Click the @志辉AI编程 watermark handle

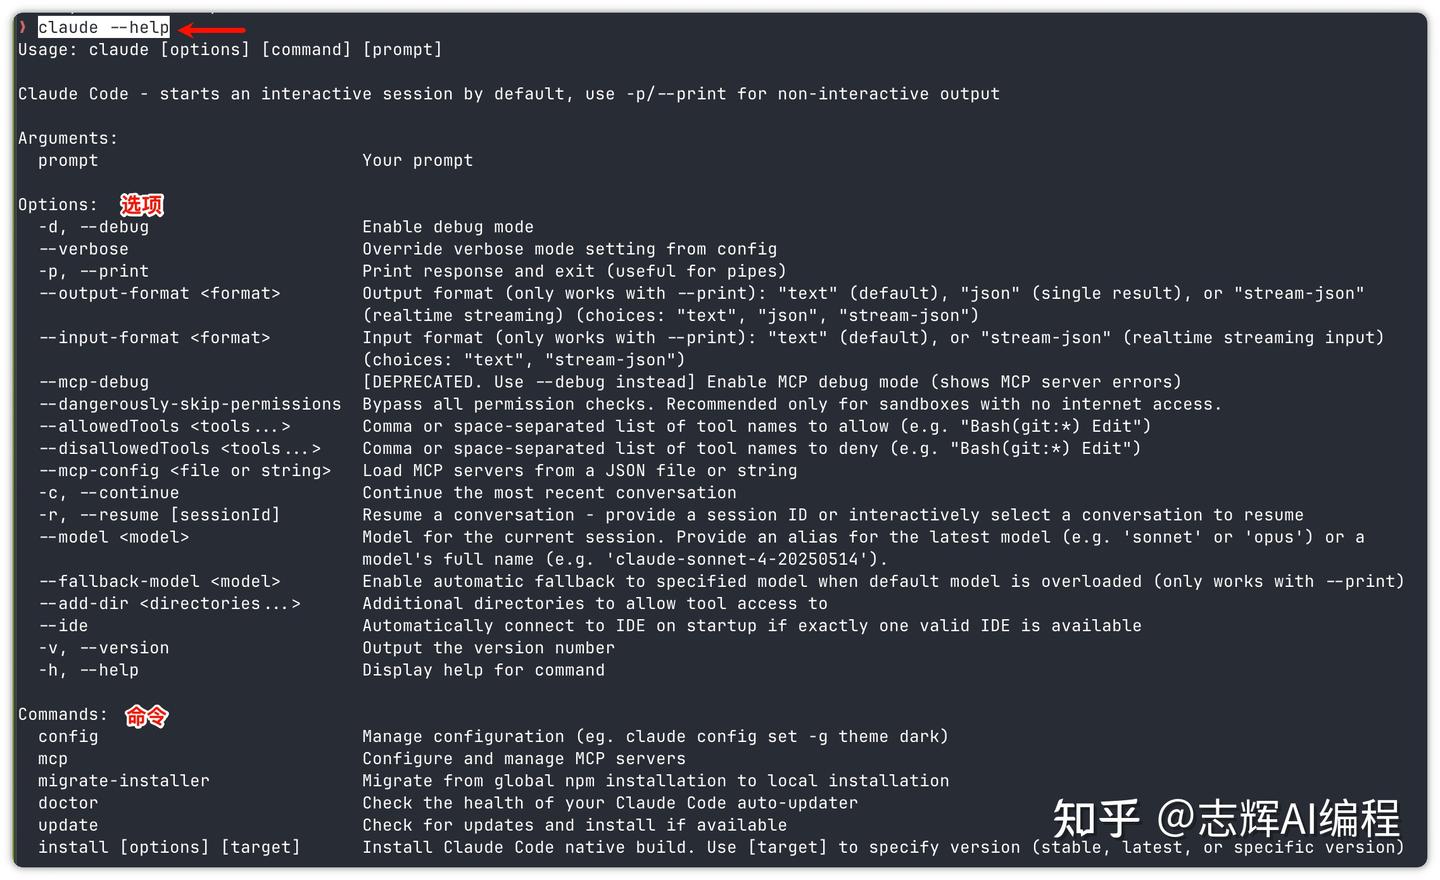pos(1278,819)
